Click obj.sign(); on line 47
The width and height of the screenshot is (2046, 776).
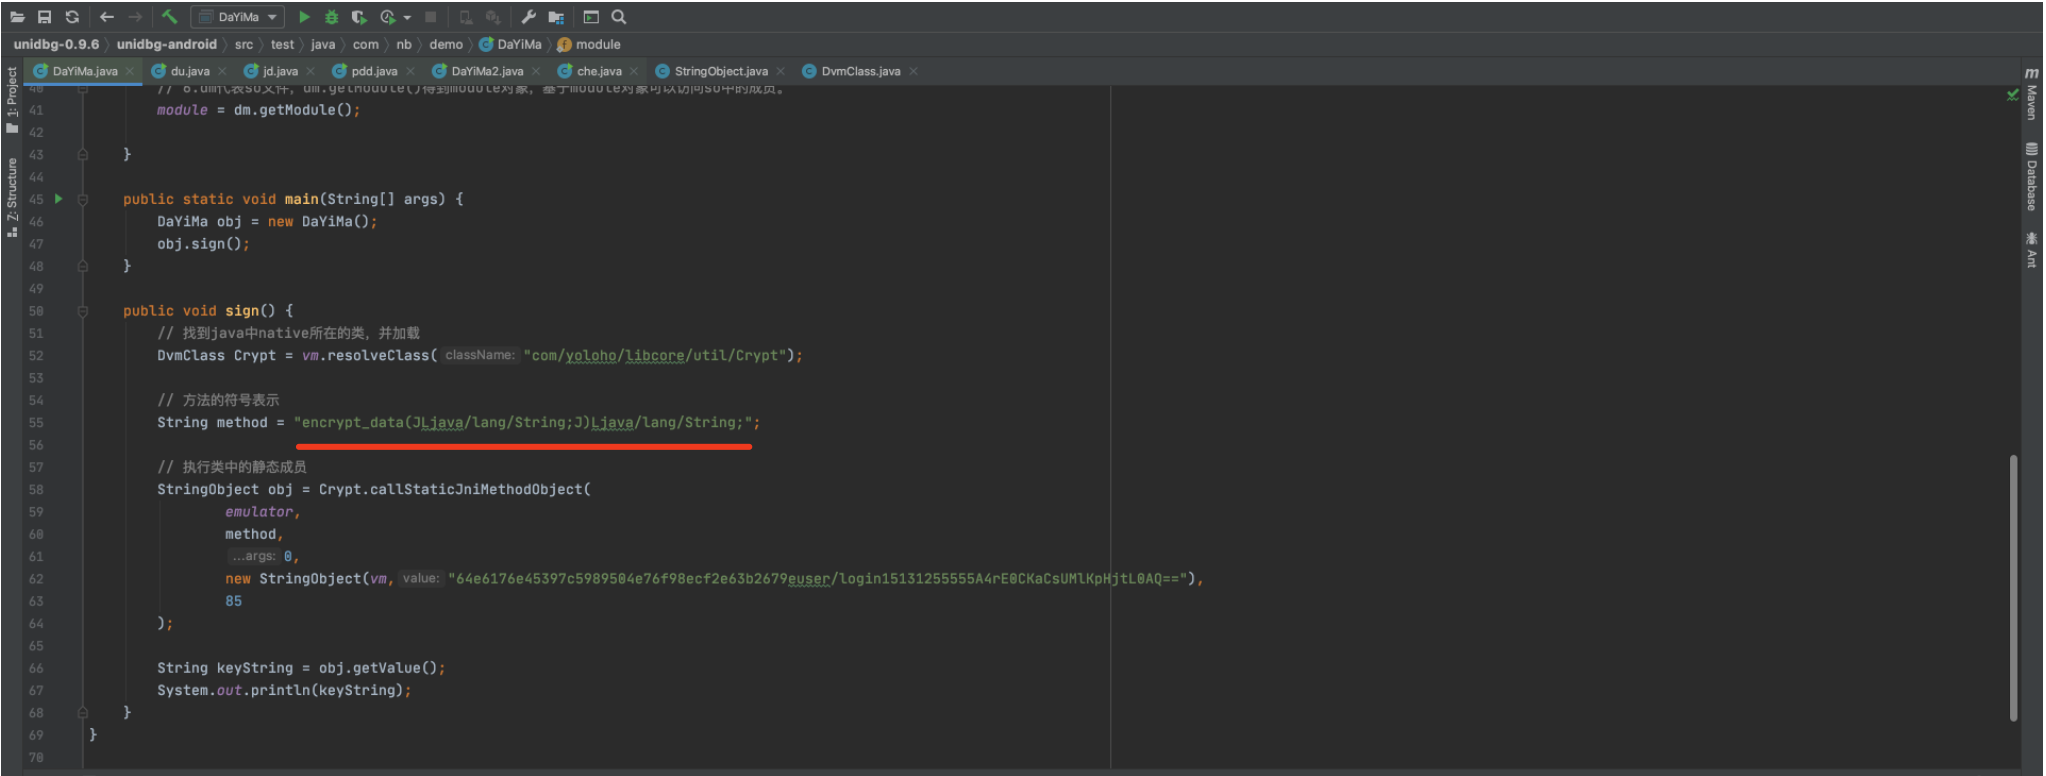pyautogui.click(x=203, y=244)
